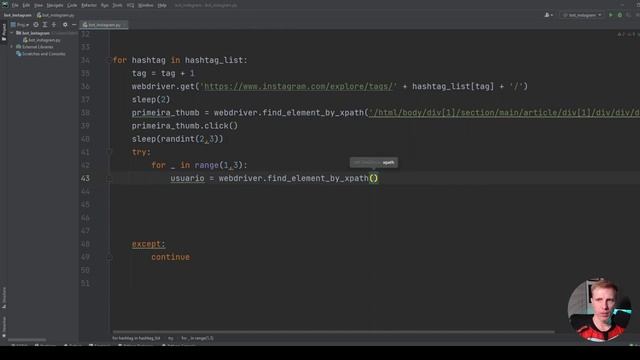640x360 pixels.
Task: Expand External Libraries node
Action: point(12,47)
